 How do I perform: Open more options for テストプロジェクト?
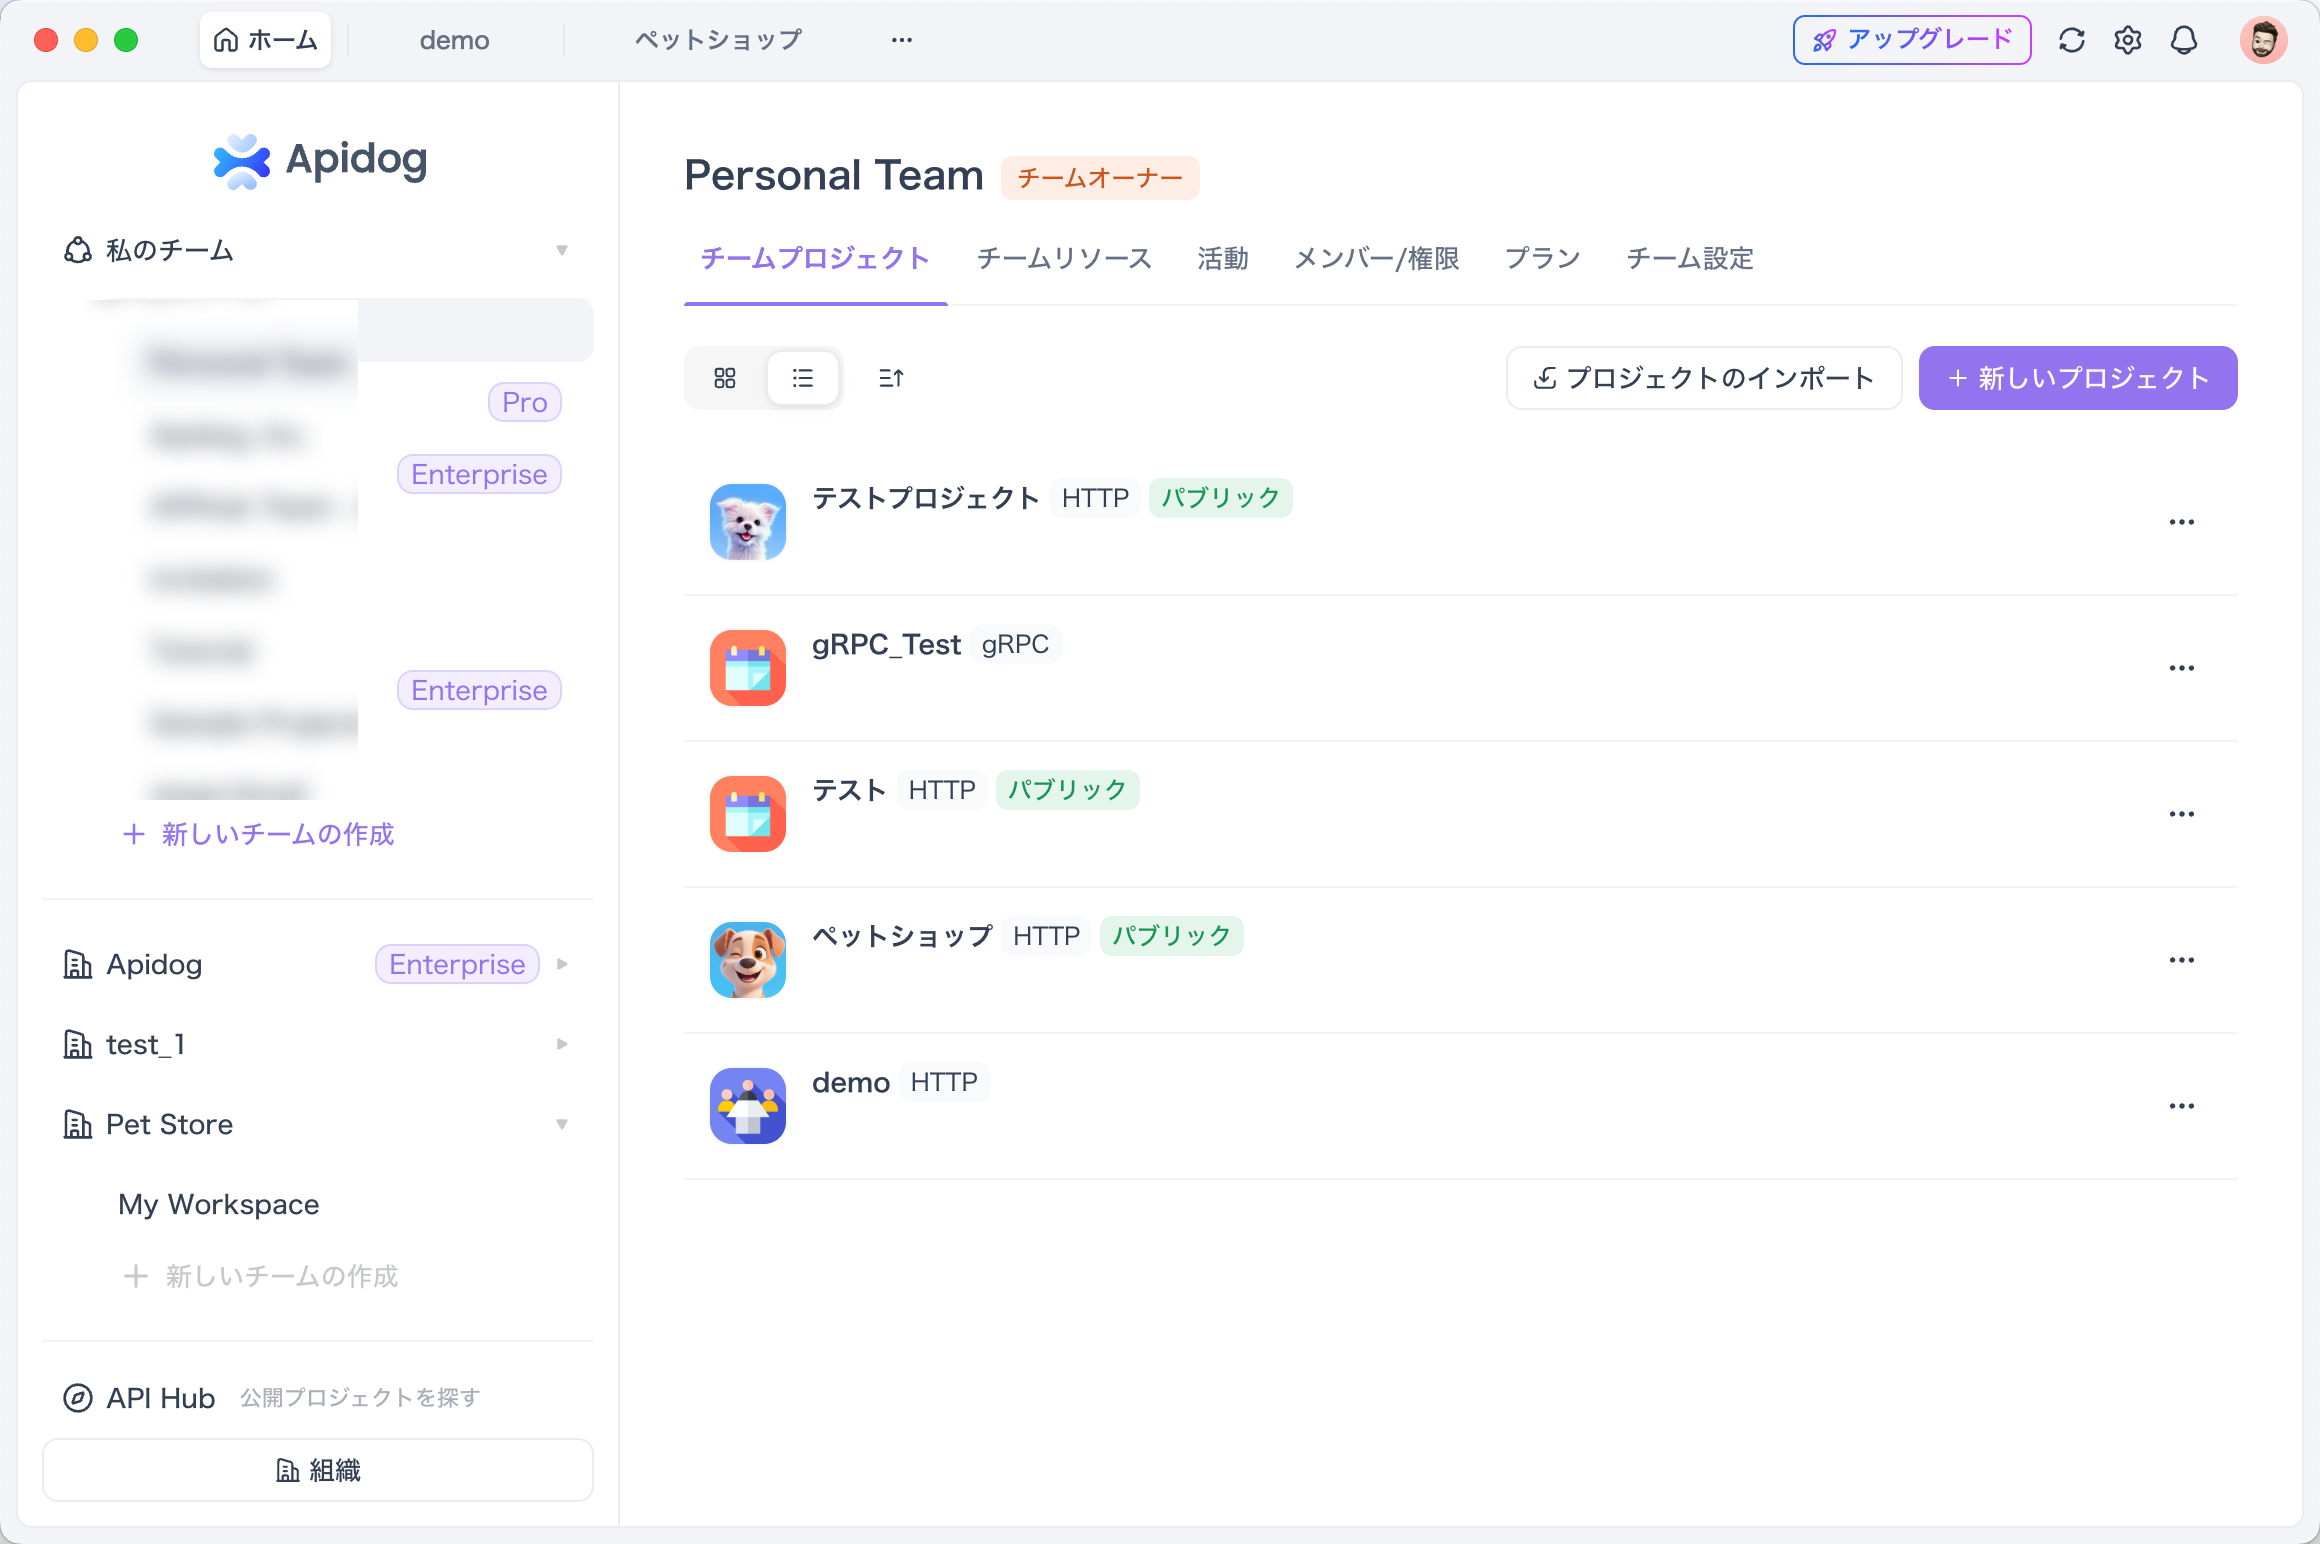2182,522
